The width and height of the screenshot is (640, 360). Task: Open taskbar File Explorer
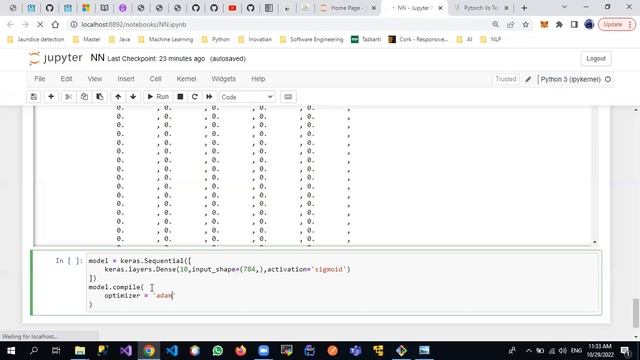point(80,351)
